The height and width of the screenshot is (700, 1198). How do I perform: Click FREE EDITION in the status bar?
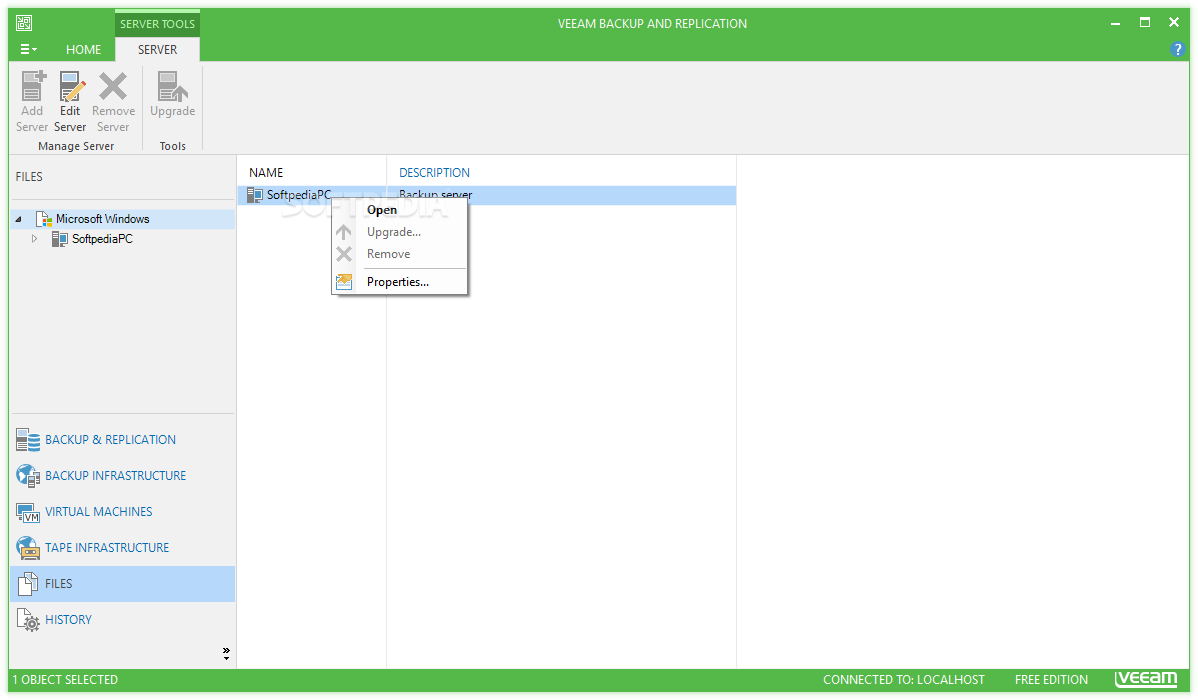tap(1051, 680)
